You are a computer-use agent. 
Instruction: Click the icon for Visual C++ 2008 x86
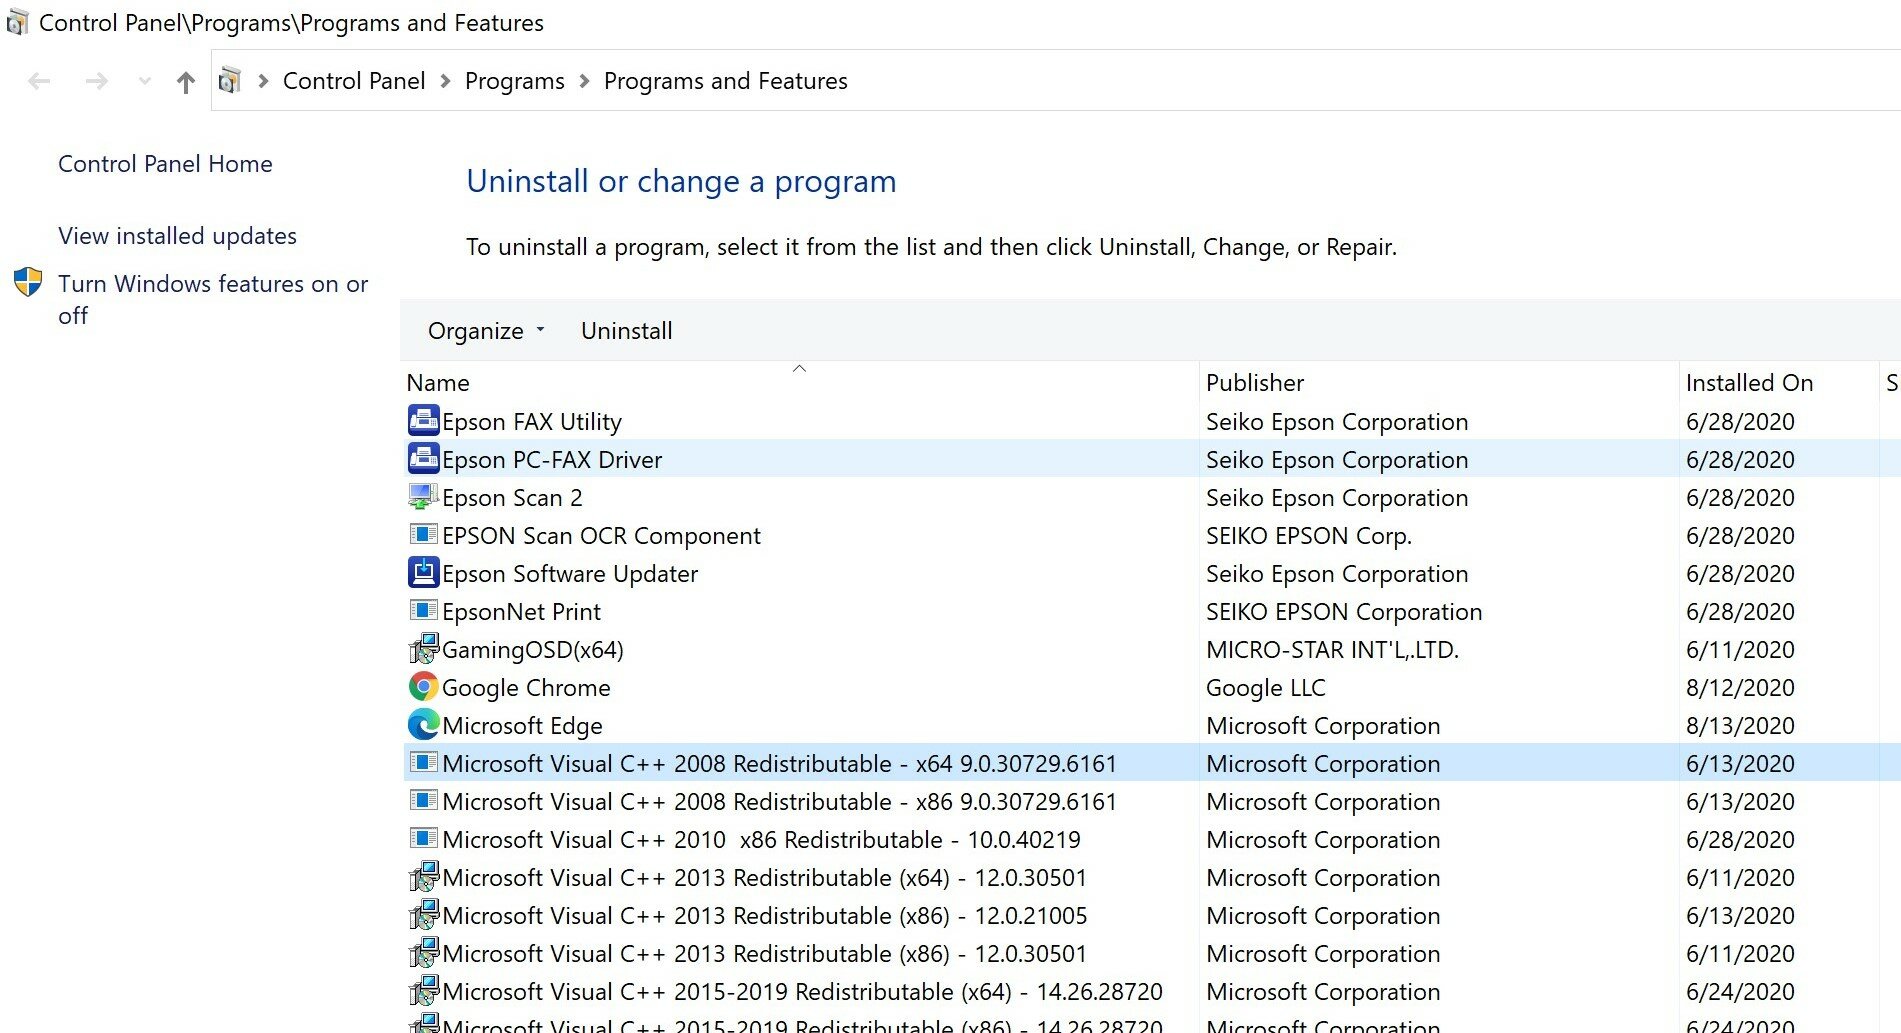[424, 800]
